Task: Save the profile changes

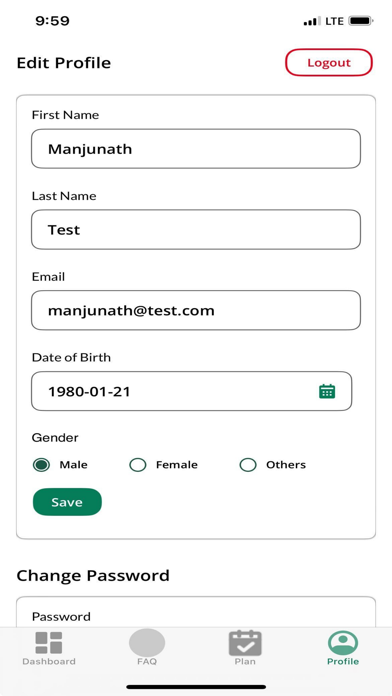Action: (67, 502)
